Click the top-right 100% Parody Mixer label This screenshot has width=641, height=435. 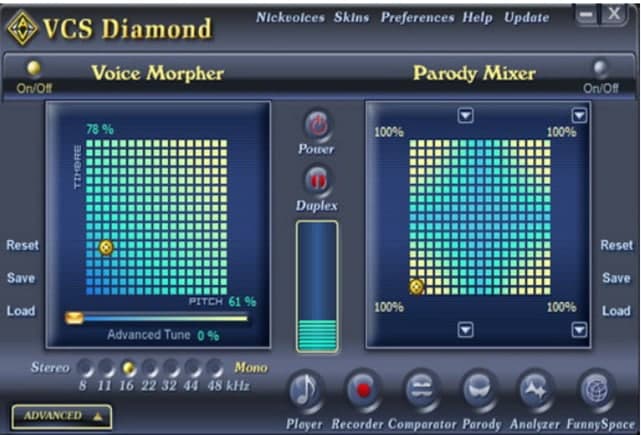pos(561,132)
